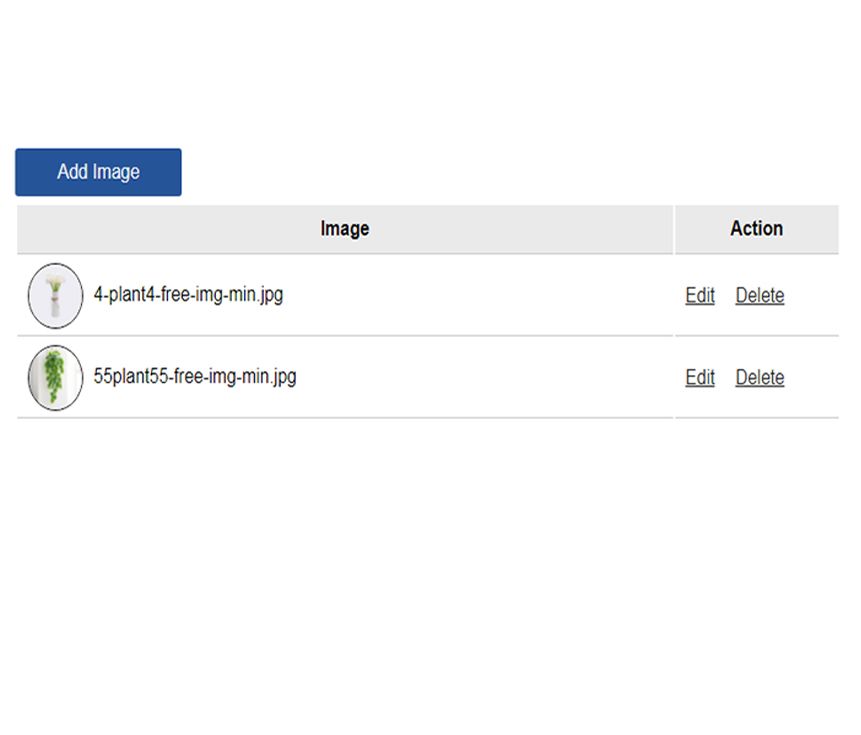Sort the table by the Image heading
Viewport: 861px width, 735px height.
345,229
